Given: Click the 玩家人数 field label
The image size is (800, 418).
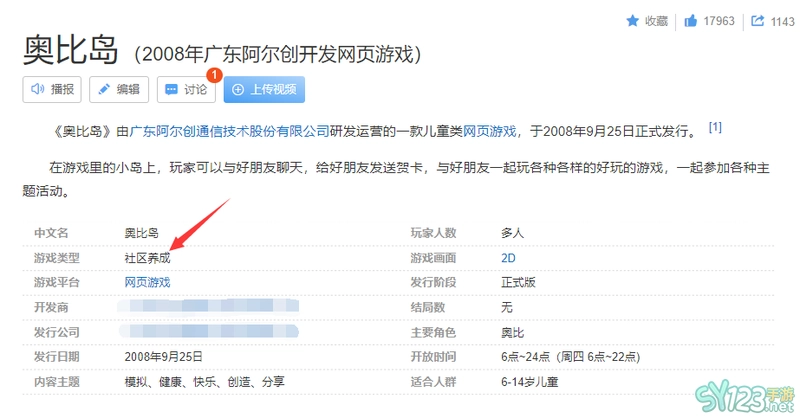Looking at the screenshot, I should (433, 233).
